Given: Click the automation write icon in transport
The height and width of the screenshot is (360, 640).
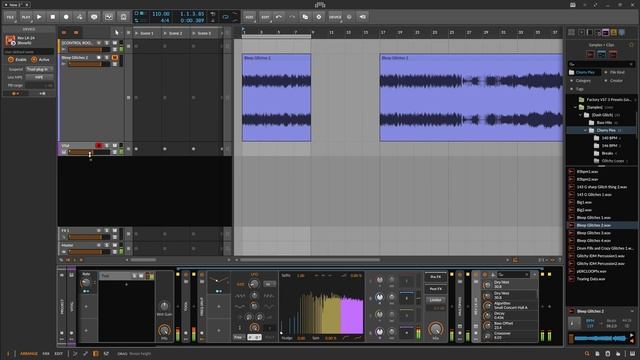Looking at the screenshot, I should click(x=80, y=17).
